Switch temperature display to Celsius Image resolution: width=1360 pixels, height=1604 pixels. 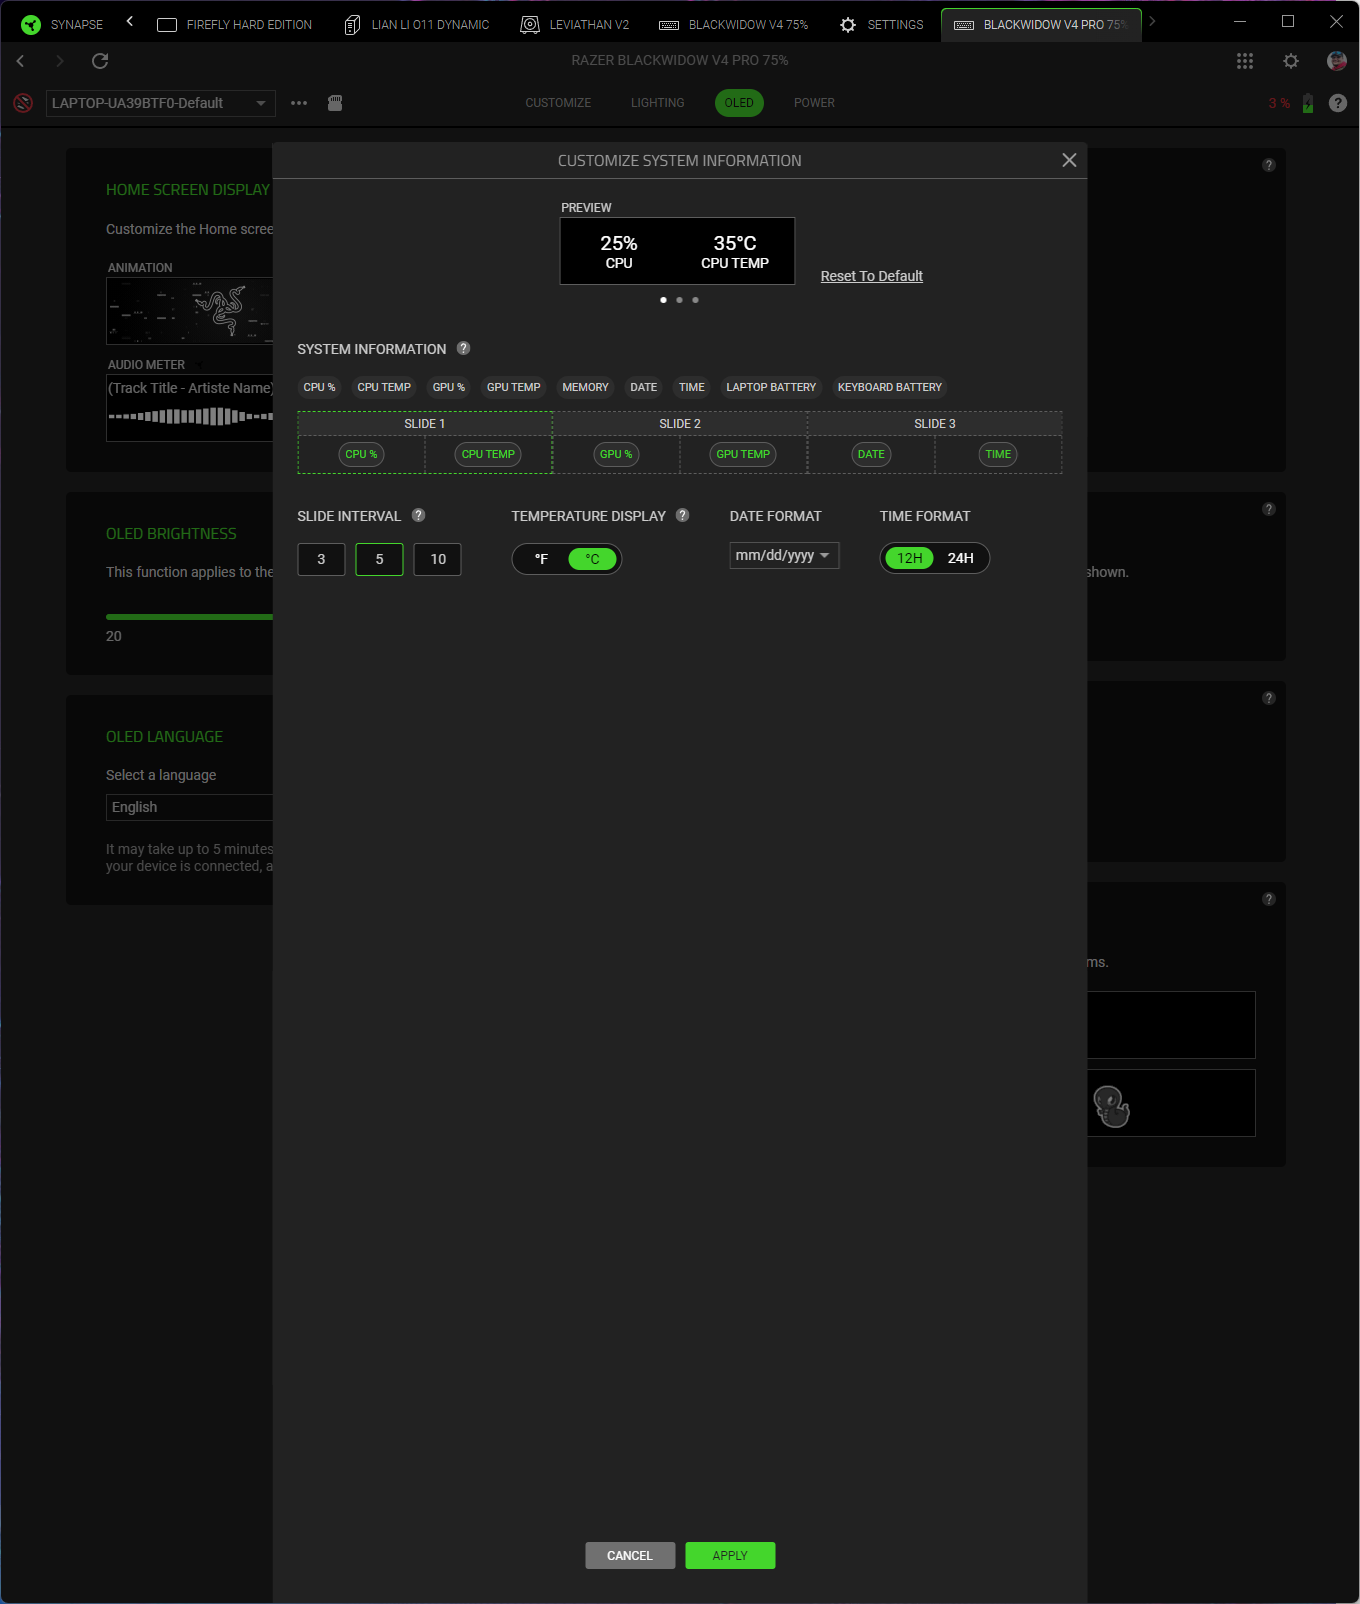593,559
